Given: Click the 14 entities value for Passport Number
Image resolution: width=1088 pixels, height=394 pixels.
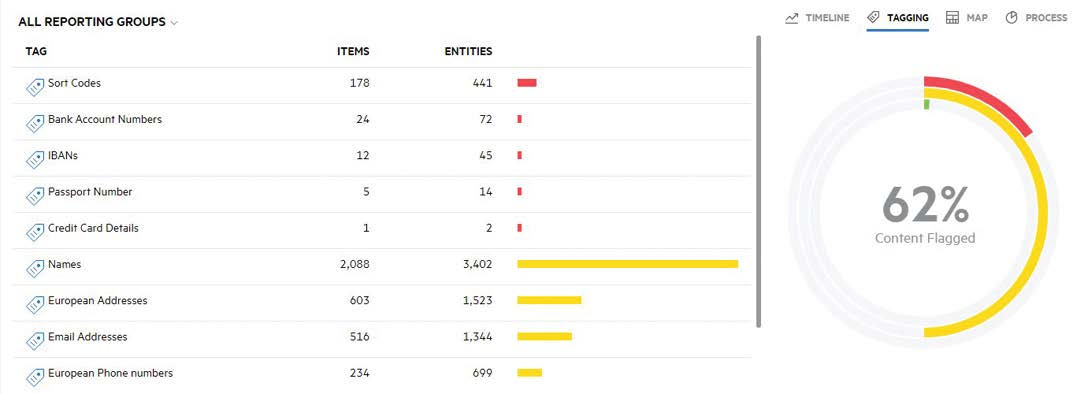Looking at the screenshot, I should 486,191.
